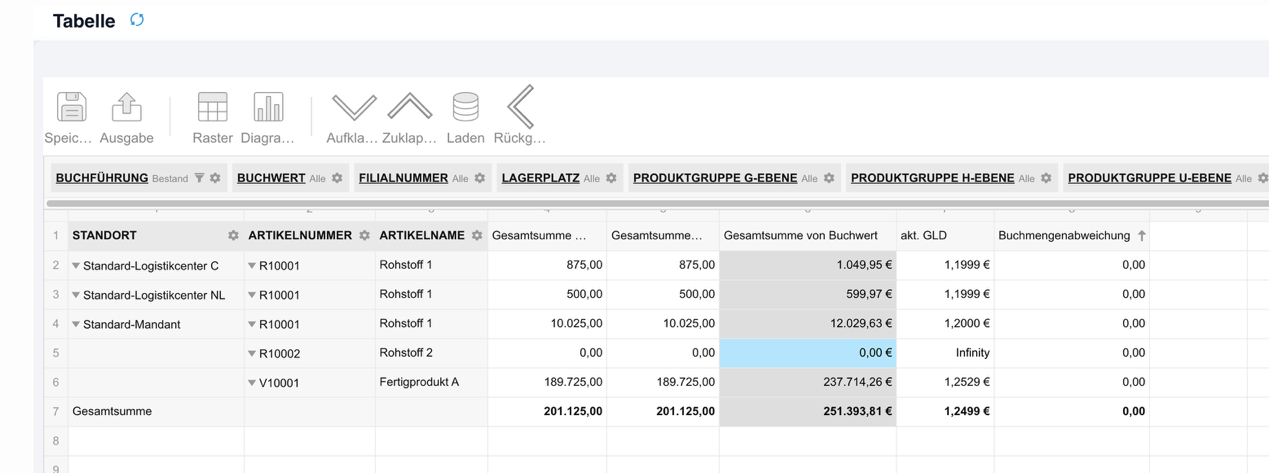
Task: Open the filter icon on BUCHFÜHRUNG
Action: tap(199, 179)
